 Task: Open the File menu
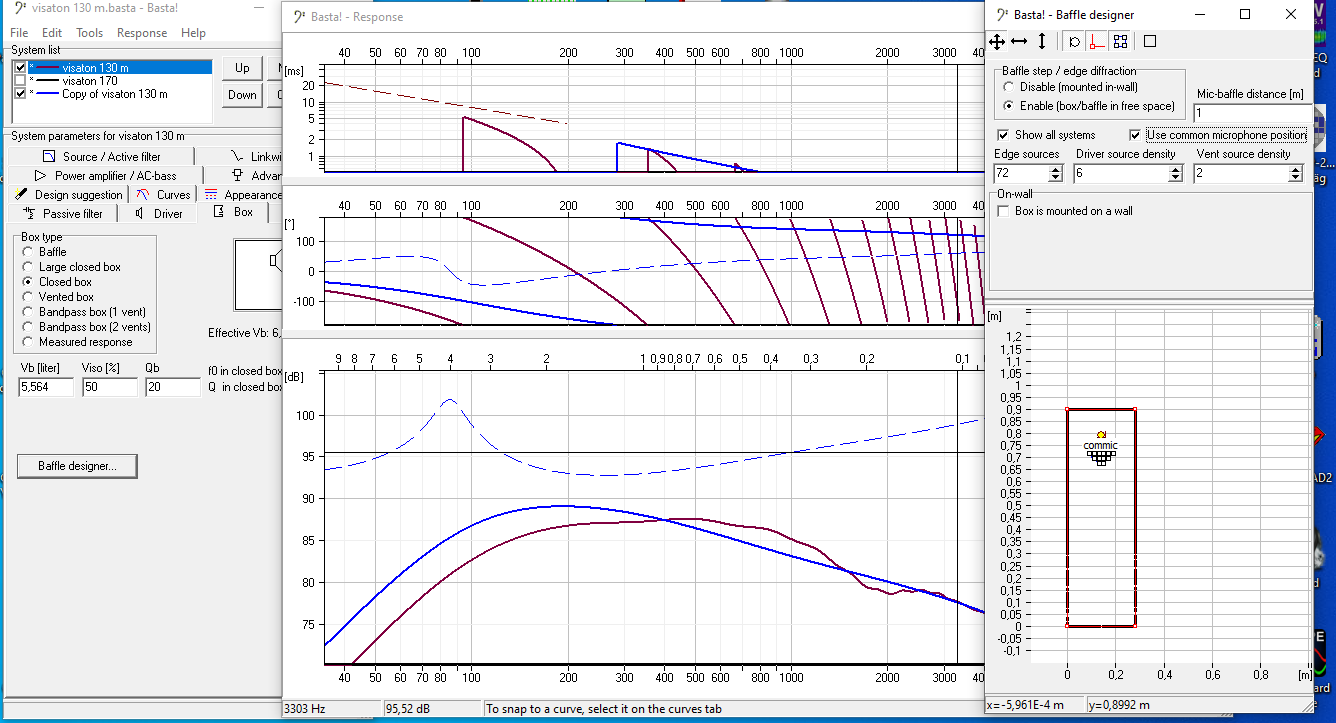pyautogui.click(x=19, y=33)
